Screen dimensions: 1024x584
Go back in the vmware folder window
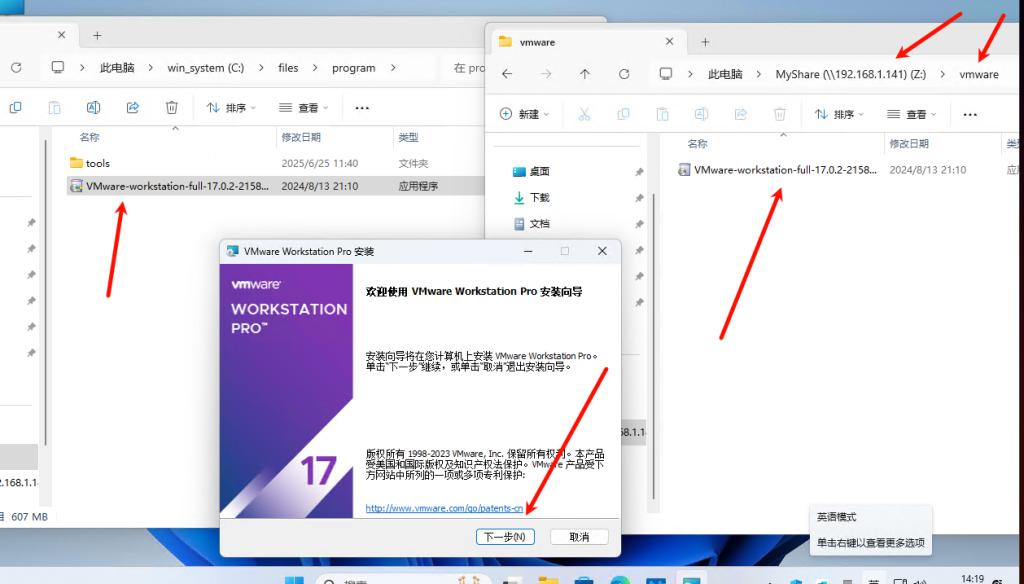tap(507, 74)
